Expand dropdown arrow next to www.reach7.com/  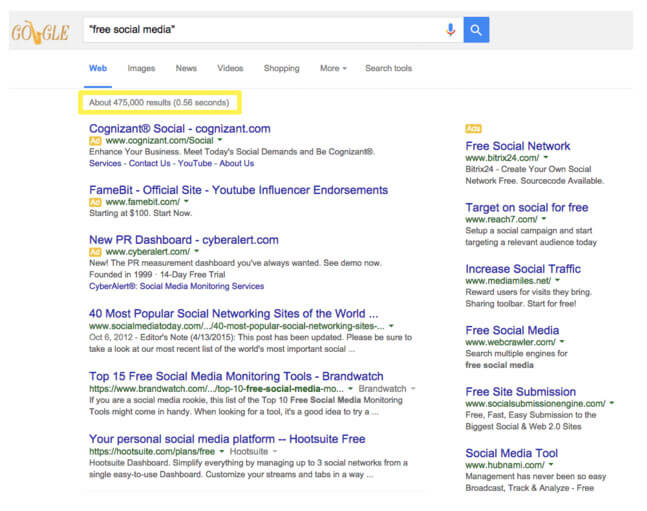544,219
